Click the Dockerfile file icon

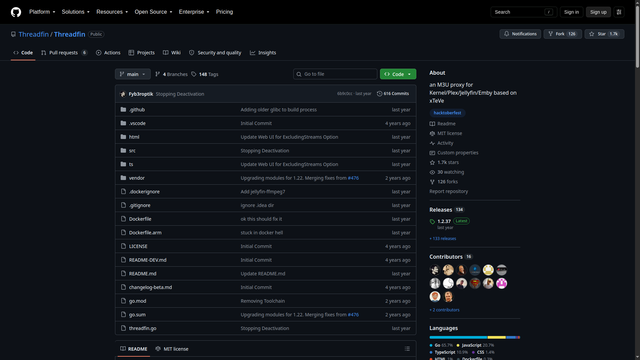123,219
